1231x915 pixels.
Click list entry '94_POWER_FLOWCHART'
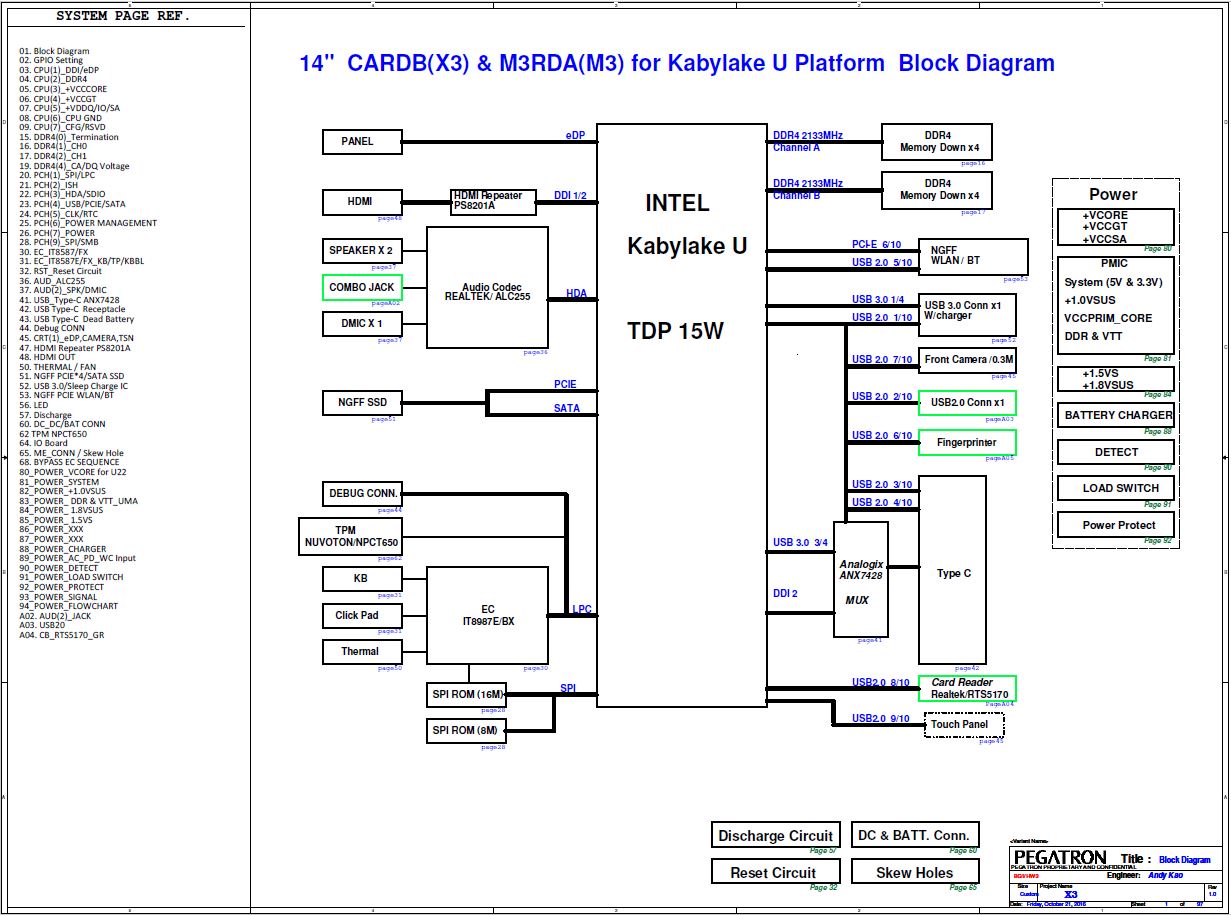68,606
